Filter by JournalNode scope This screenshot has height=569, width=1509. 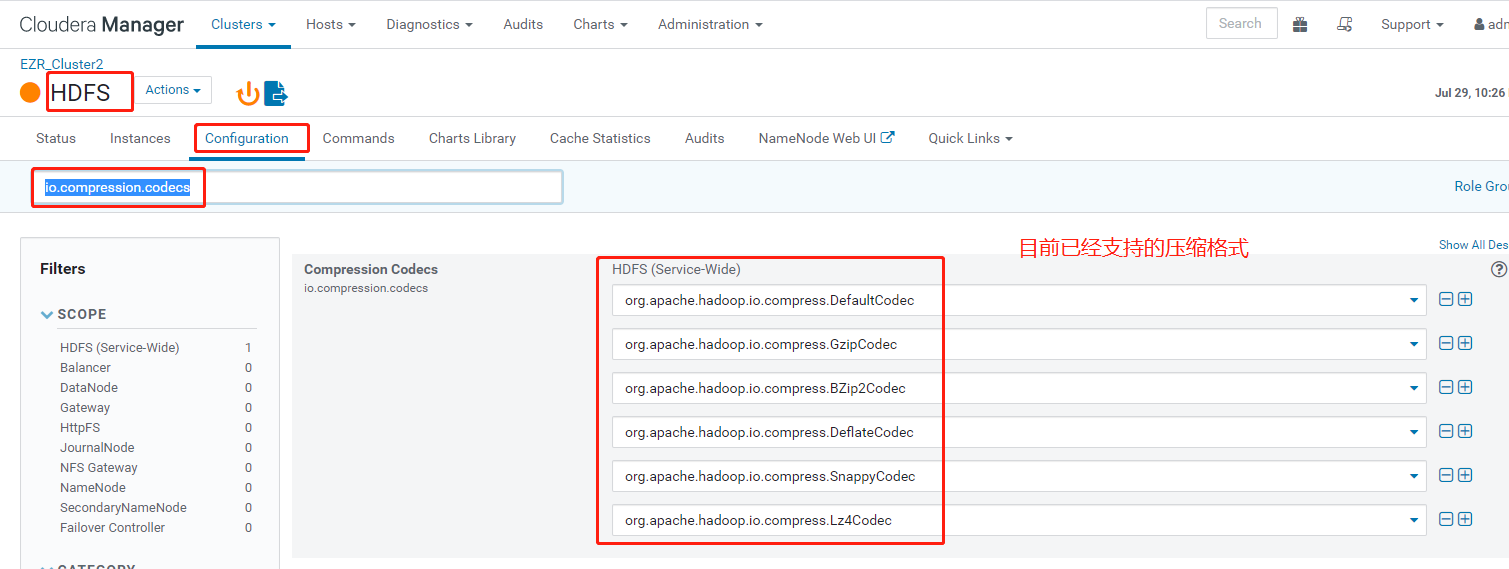[x=97, y=448]
